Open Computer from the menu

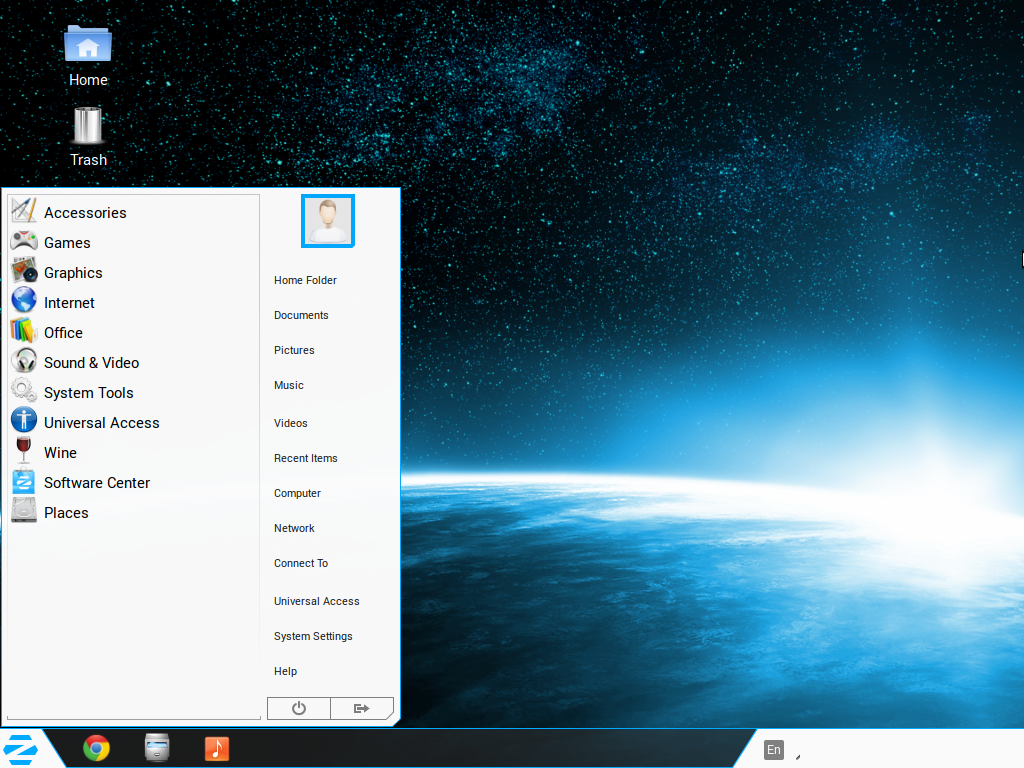click(297, 494)
